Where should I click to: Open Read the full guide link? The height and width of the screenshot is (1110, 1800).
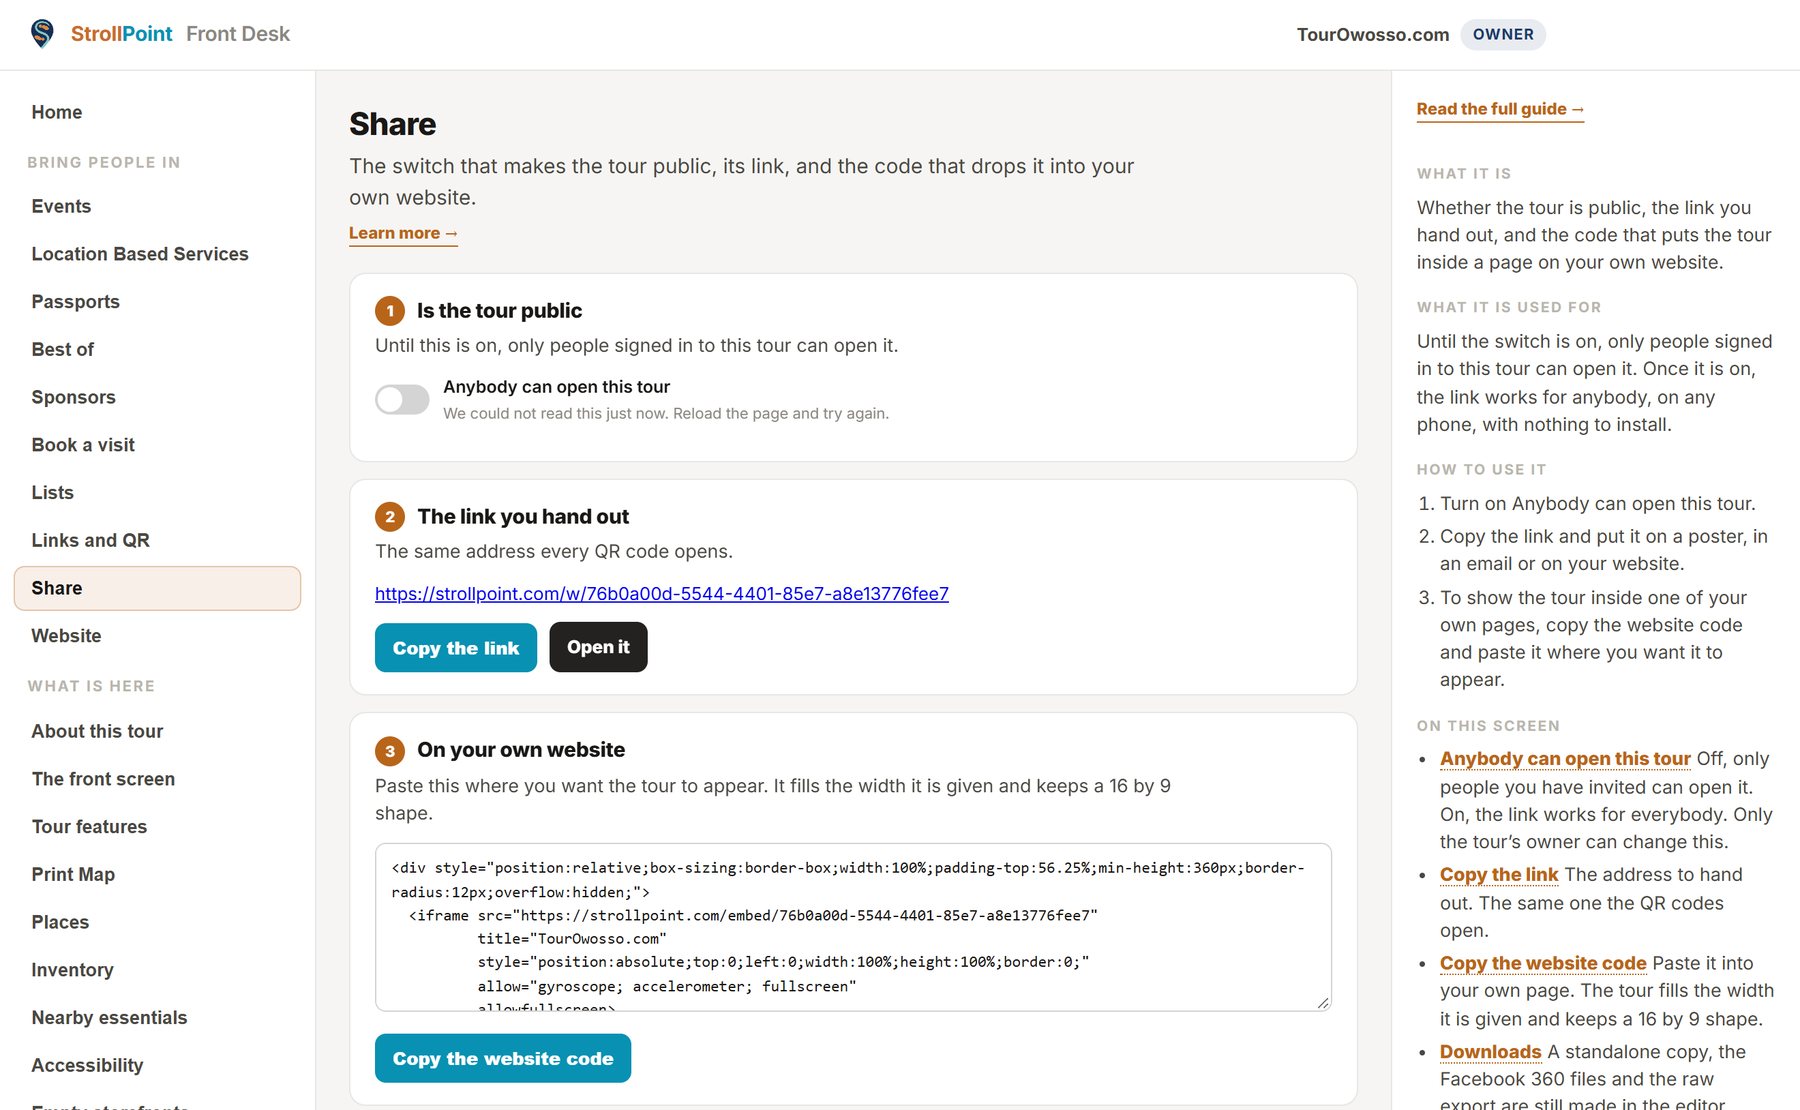coord(1500,109)
